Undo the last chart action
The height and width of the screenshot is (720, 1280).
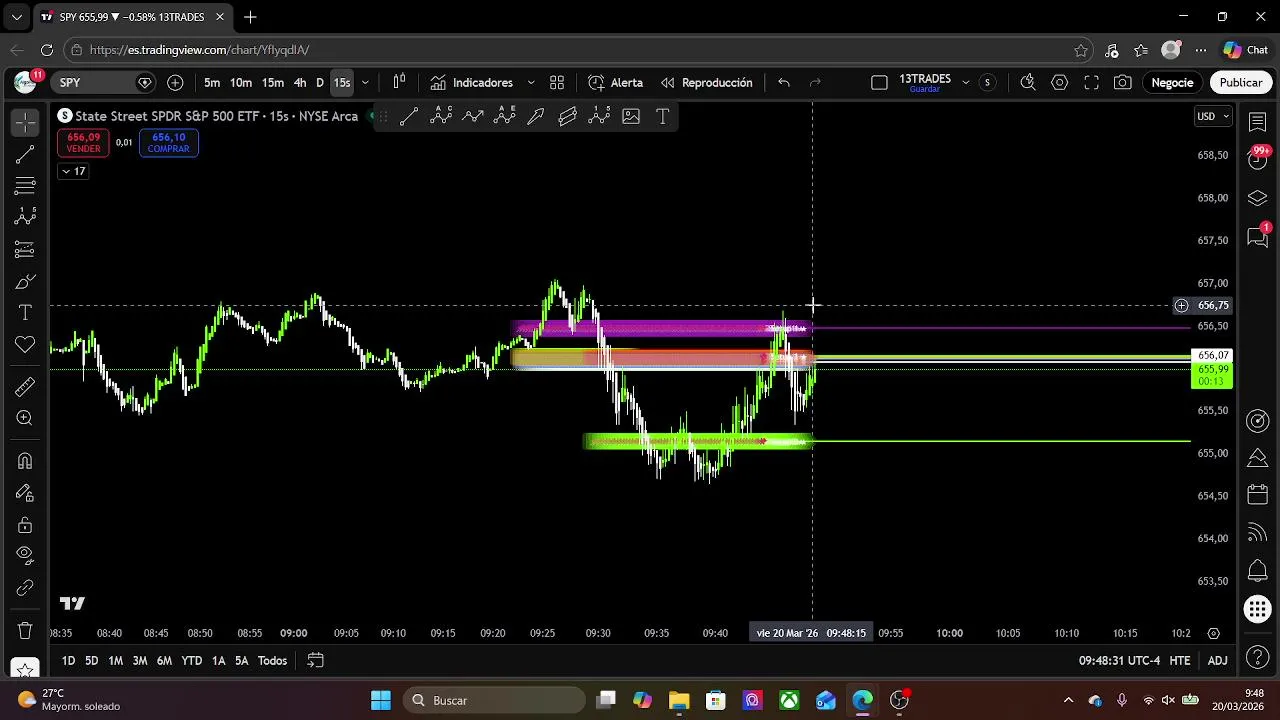(784, 83)
